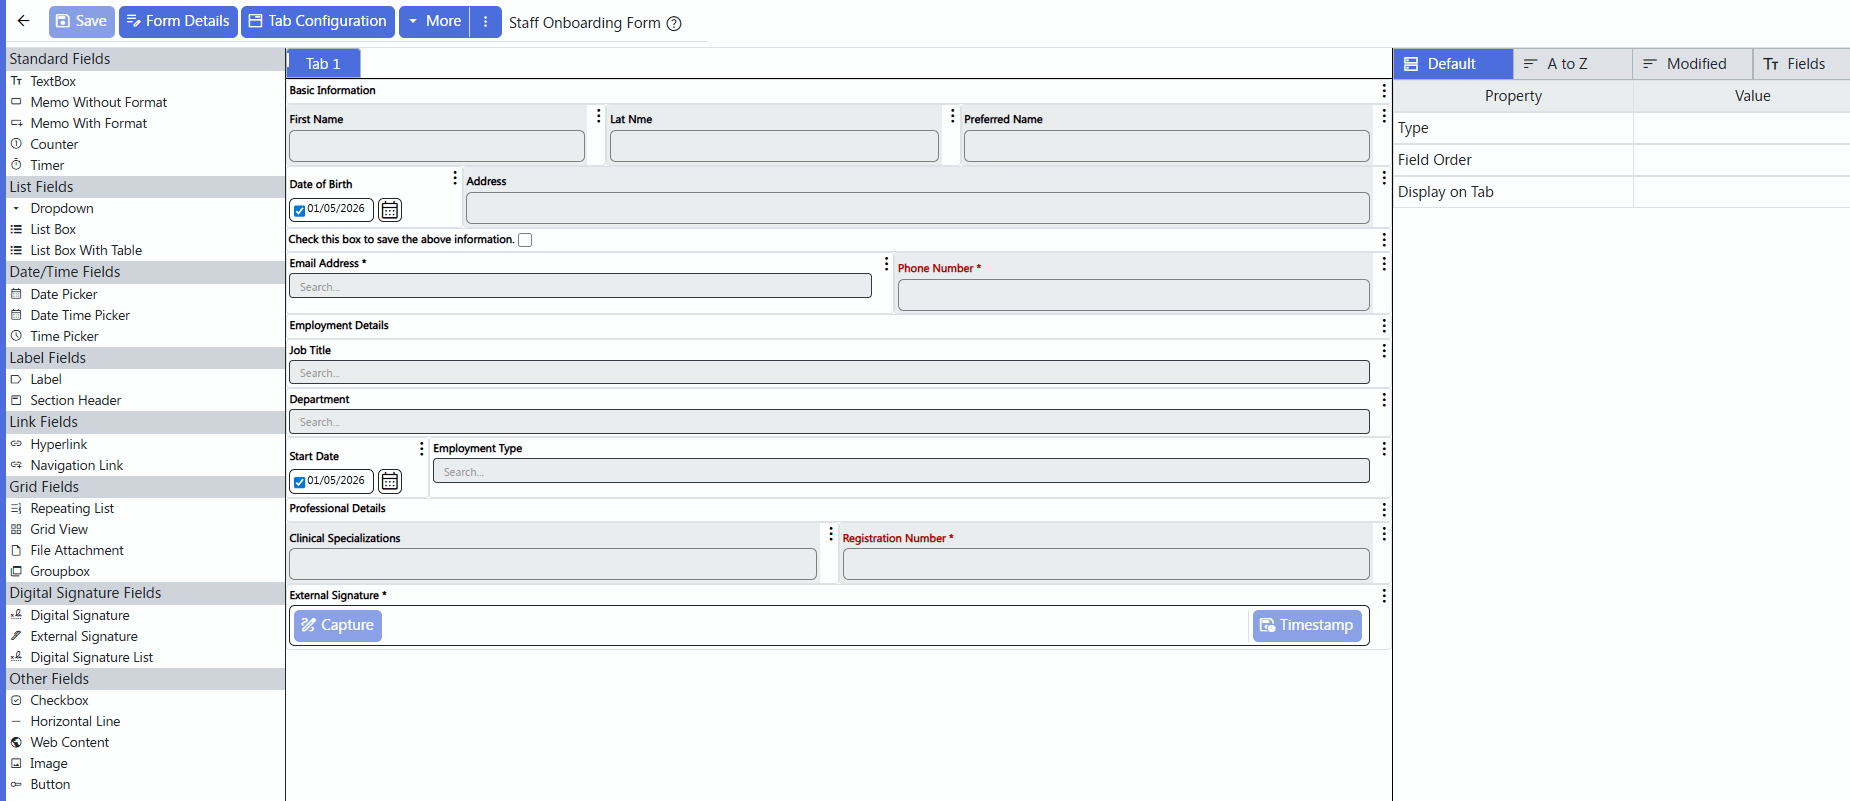This screenshot has width=1850, height=801.
Task: Choose the Timer field type
Action: [47, 165]
